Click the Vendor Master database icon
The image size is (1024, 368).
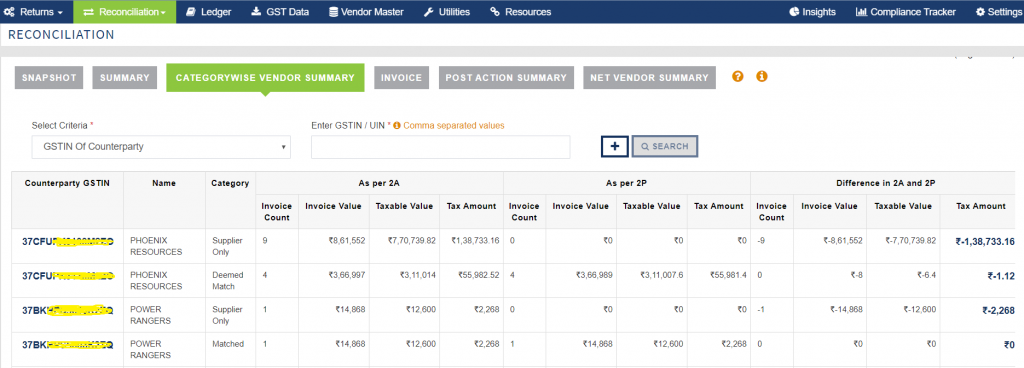pos(333,12)
